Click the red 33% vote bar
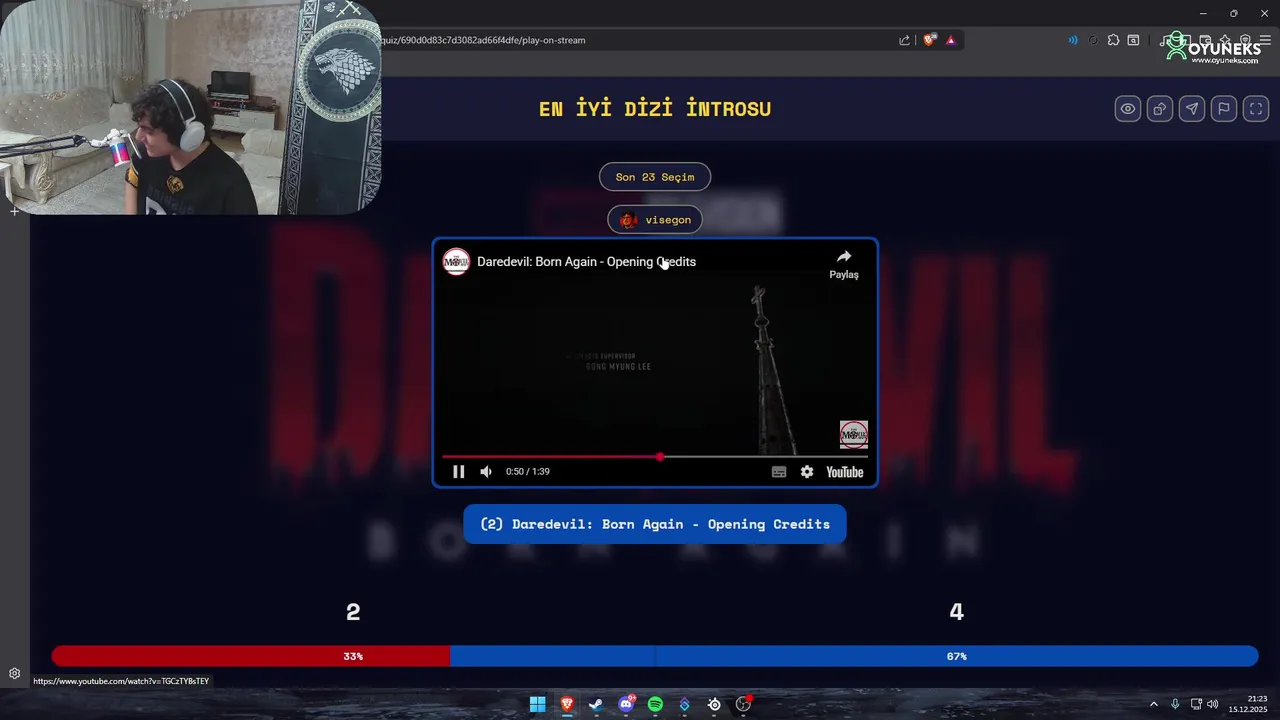1280x720 pixels. coord(251,656)
